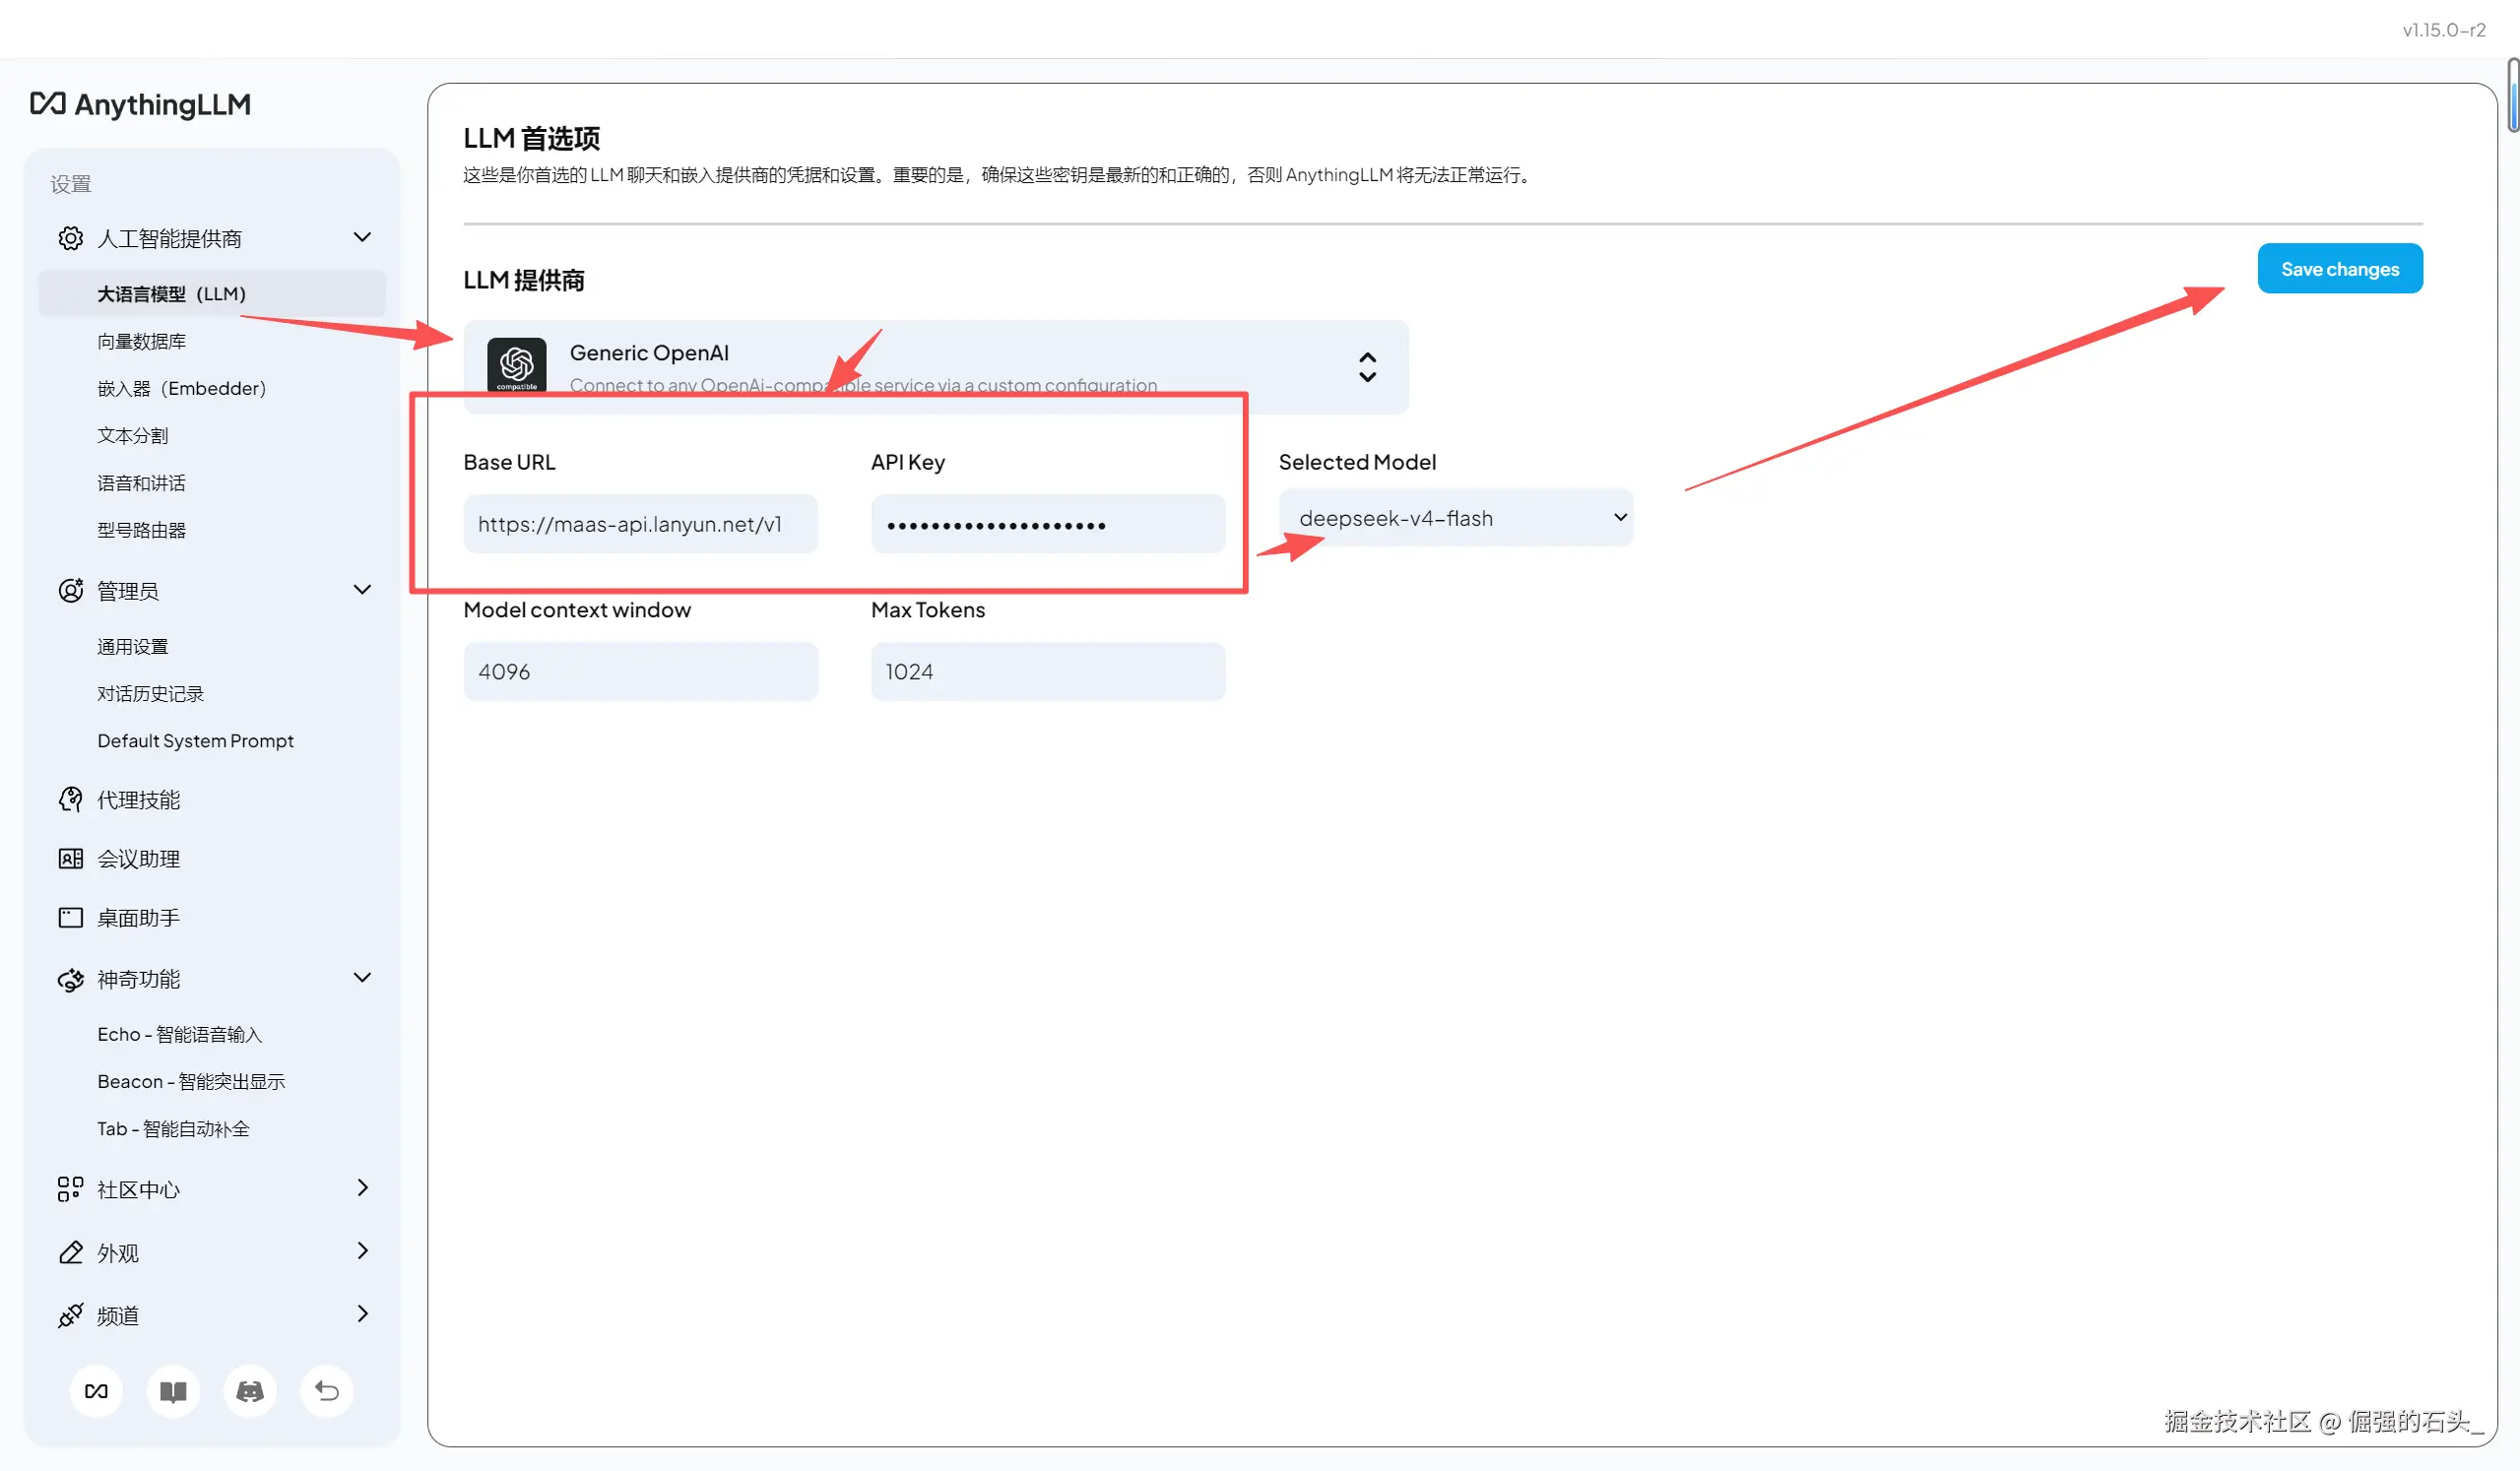Open 语音和讲话 settings

coord(141,483)
